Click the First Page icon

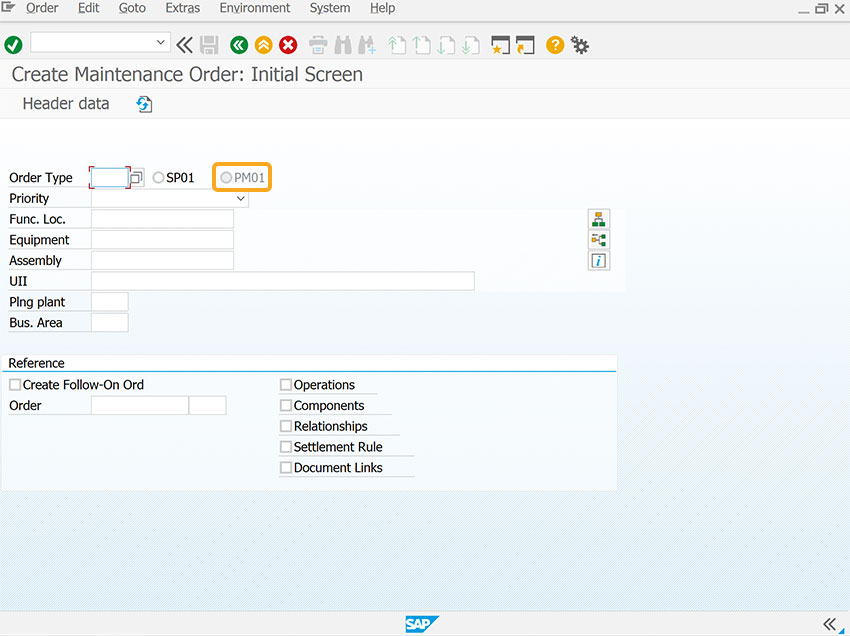397,45
